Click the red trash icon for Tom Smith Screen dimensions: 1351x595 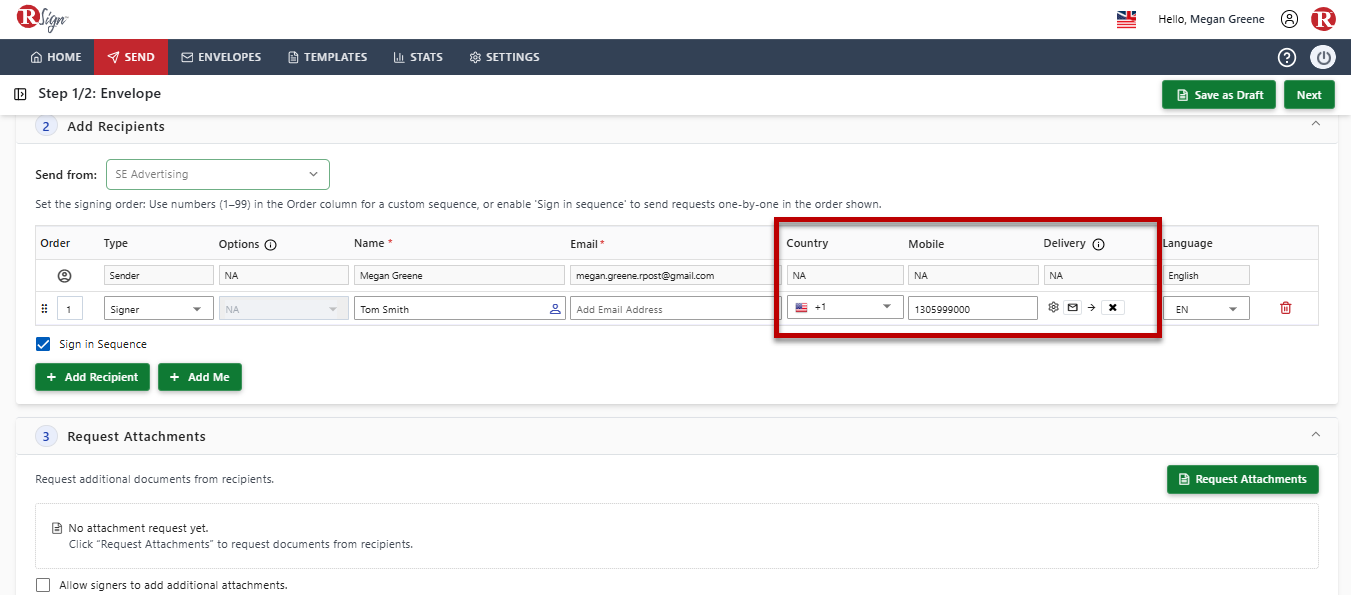point(1285,308)
